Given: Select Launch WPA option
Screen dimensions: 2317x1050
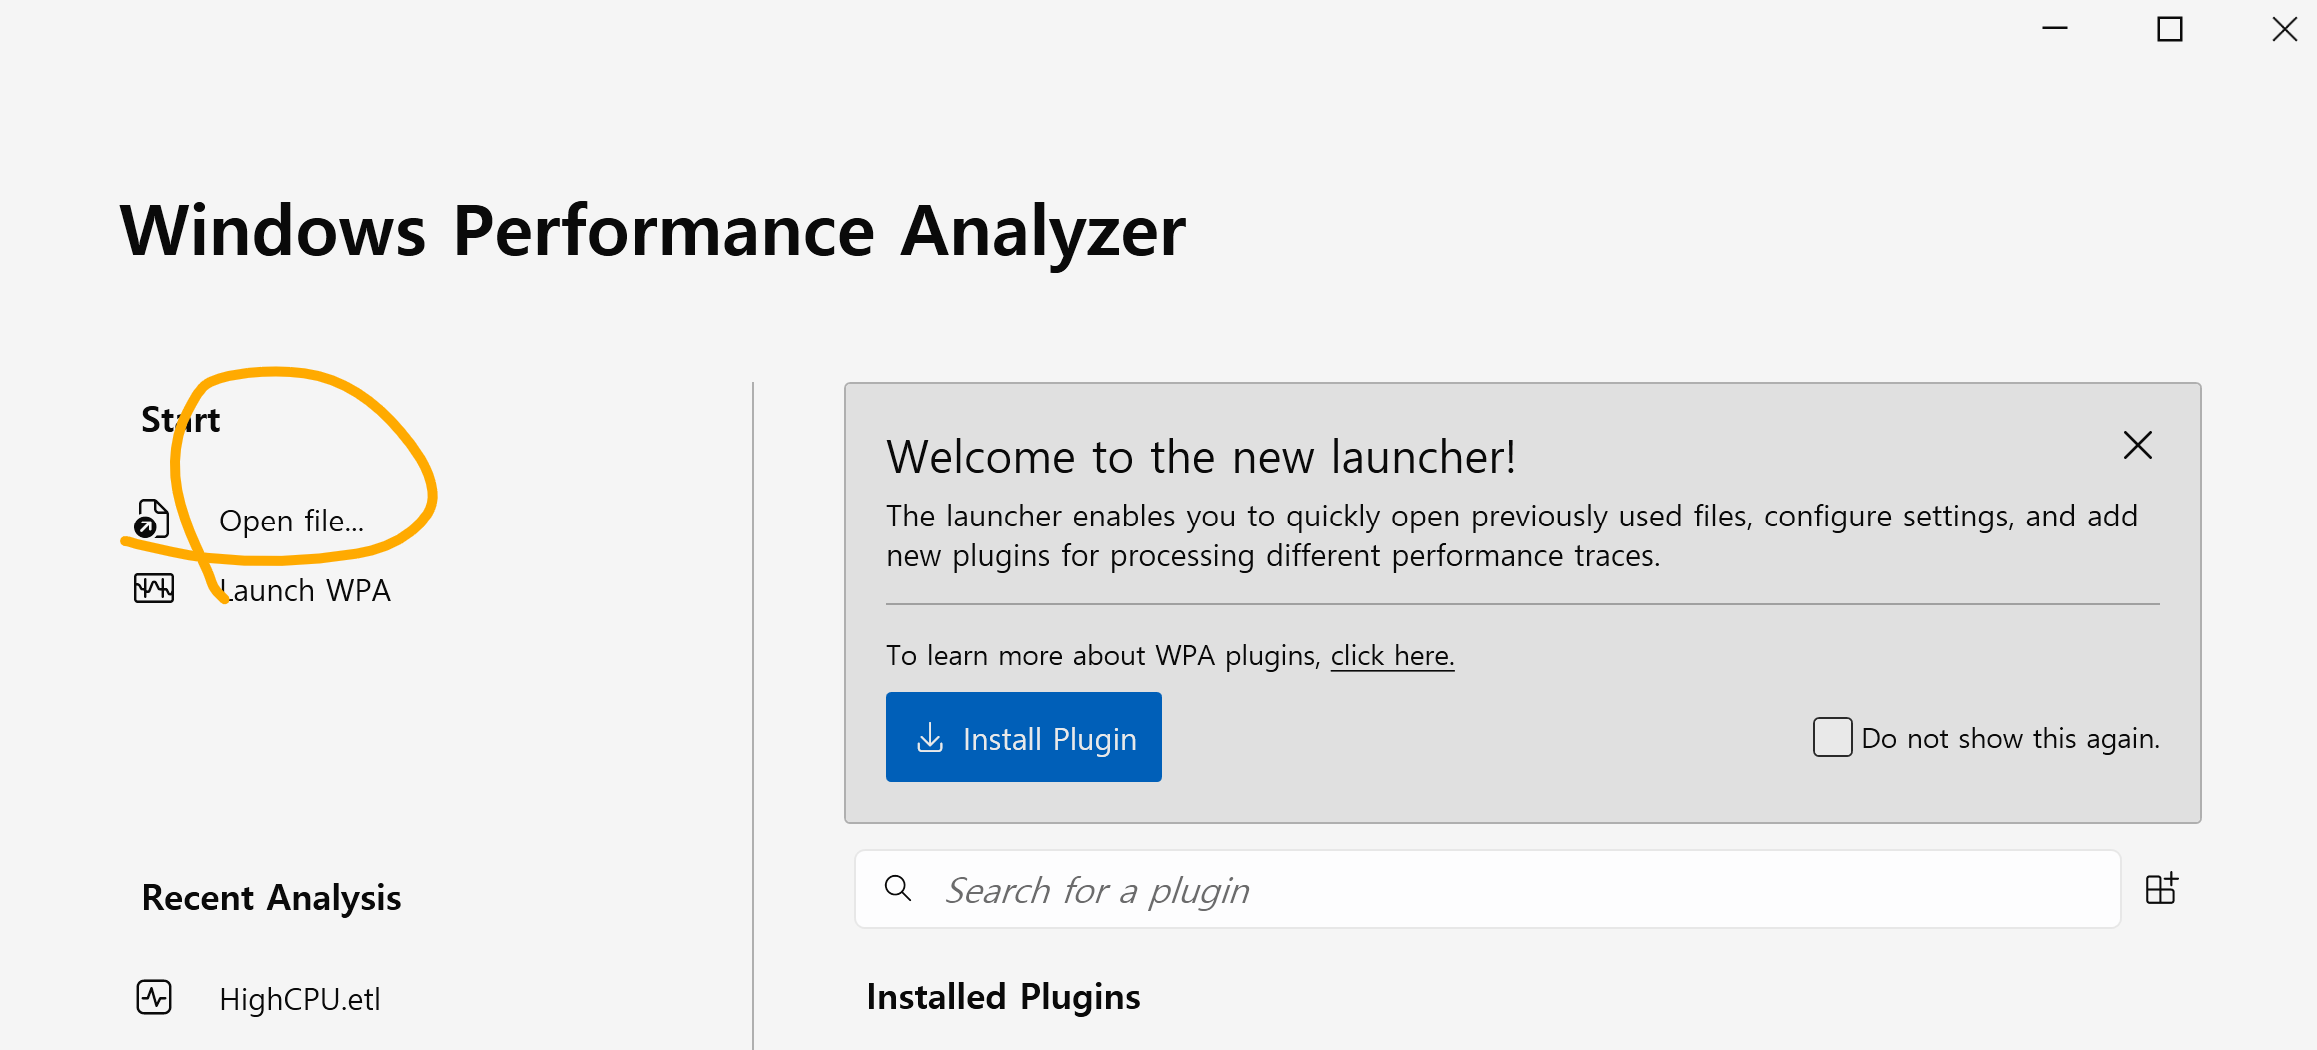Looking at the screenshot, I should point(305,590).
